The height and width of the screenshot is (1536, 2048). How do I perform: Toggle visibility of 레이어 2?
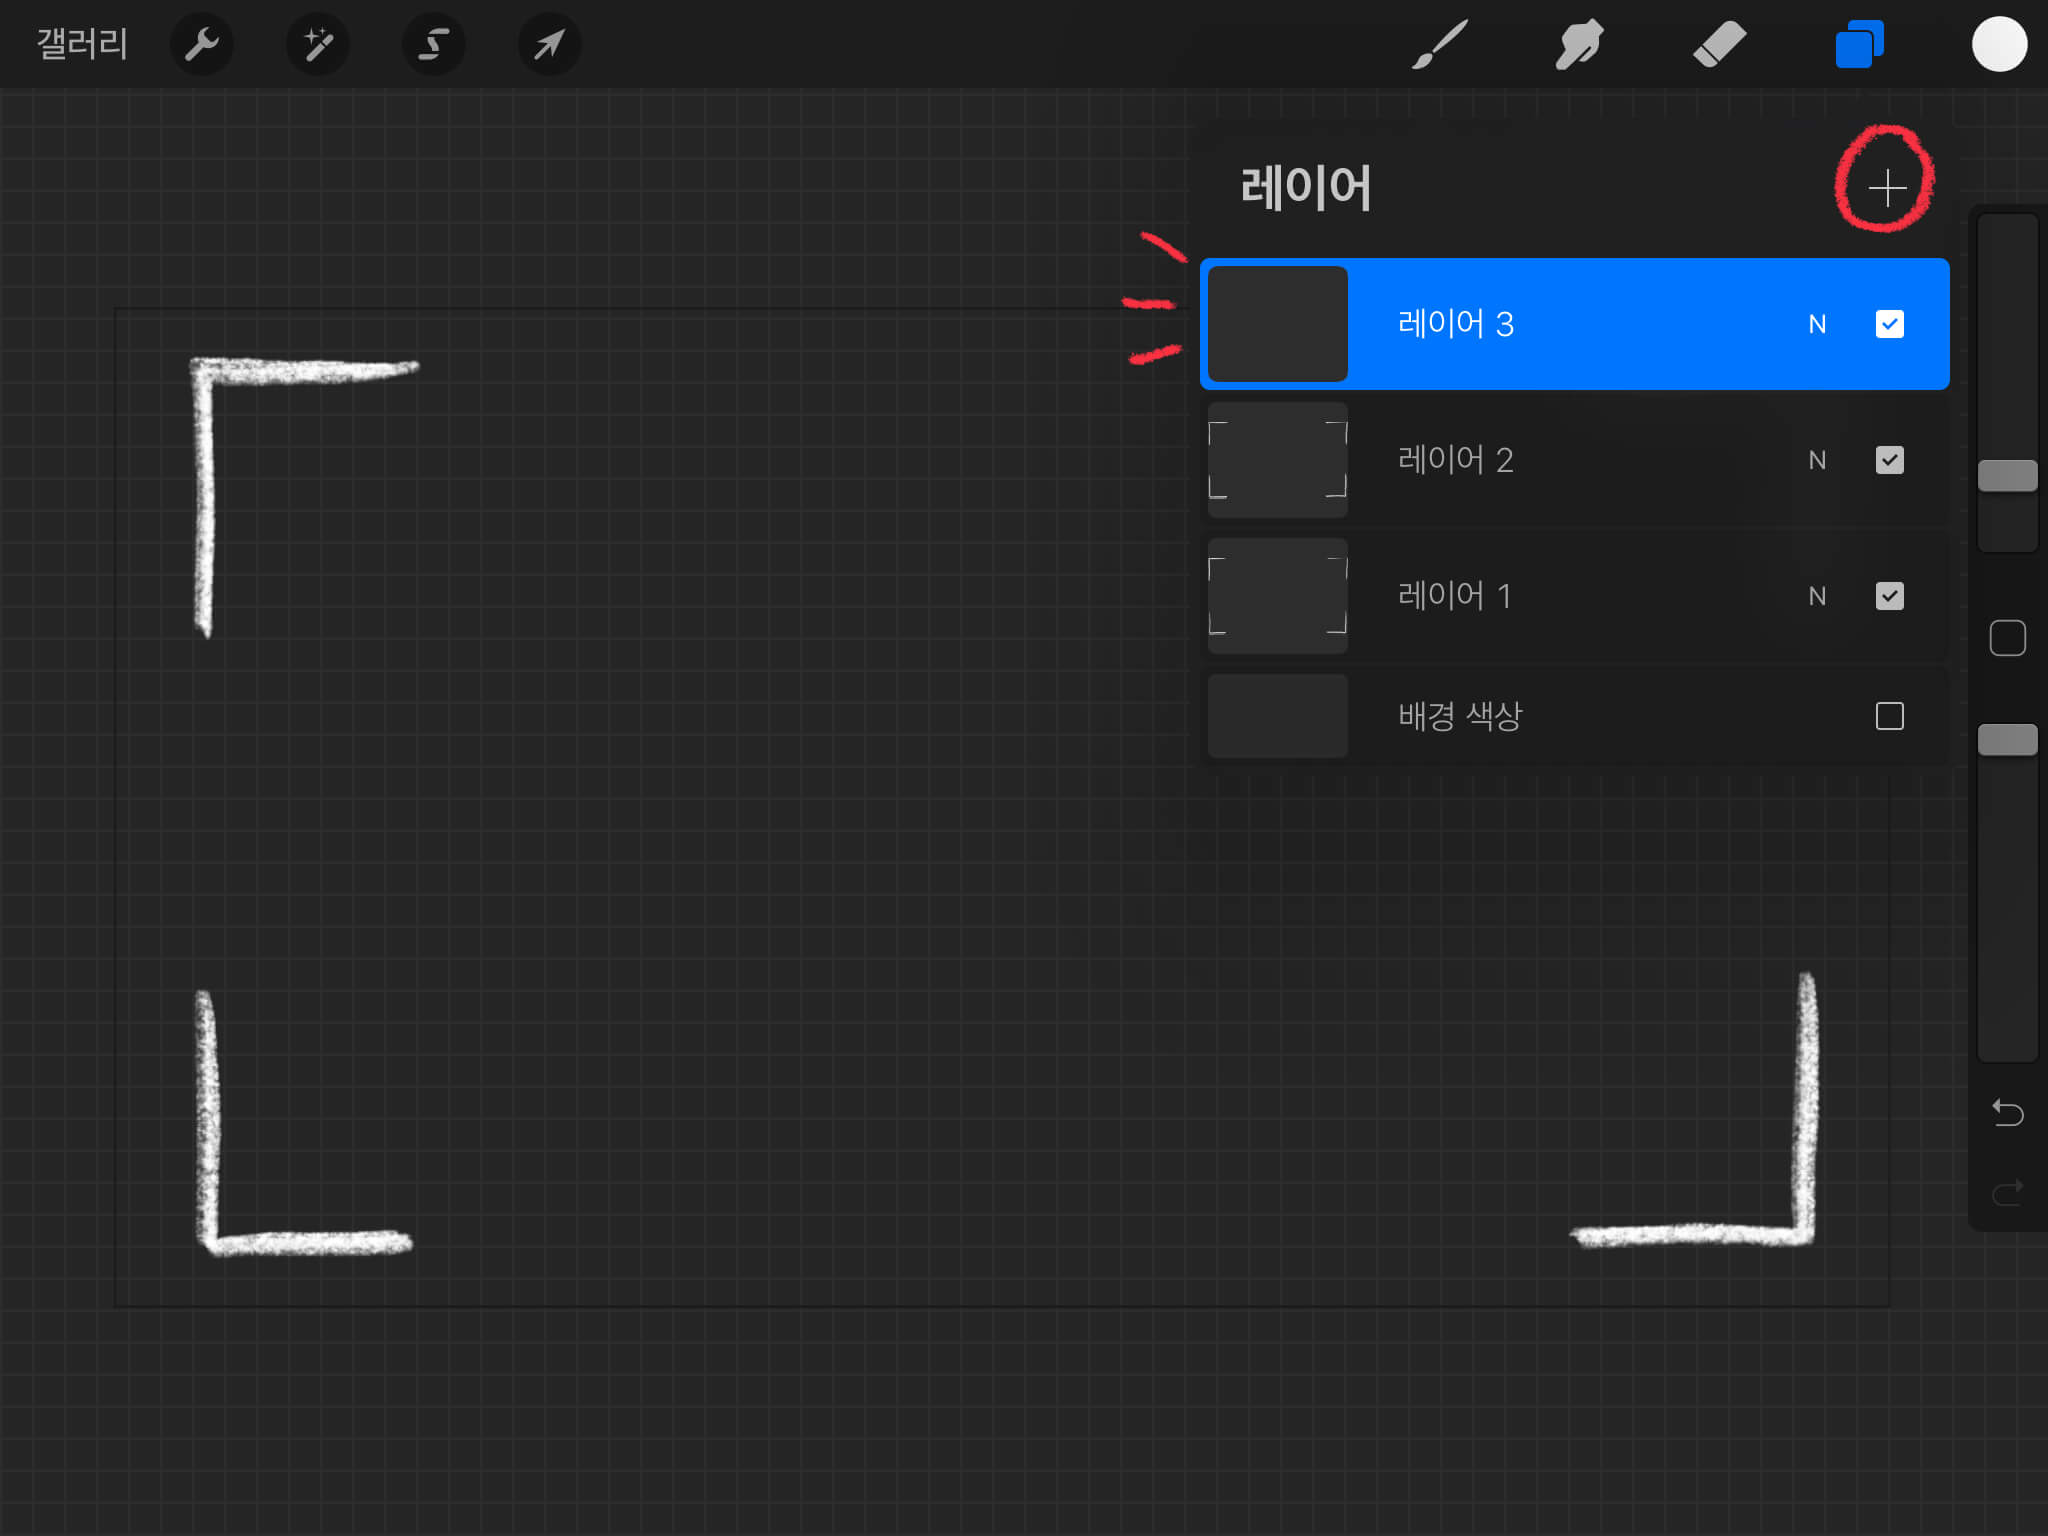click(1889, 460)
